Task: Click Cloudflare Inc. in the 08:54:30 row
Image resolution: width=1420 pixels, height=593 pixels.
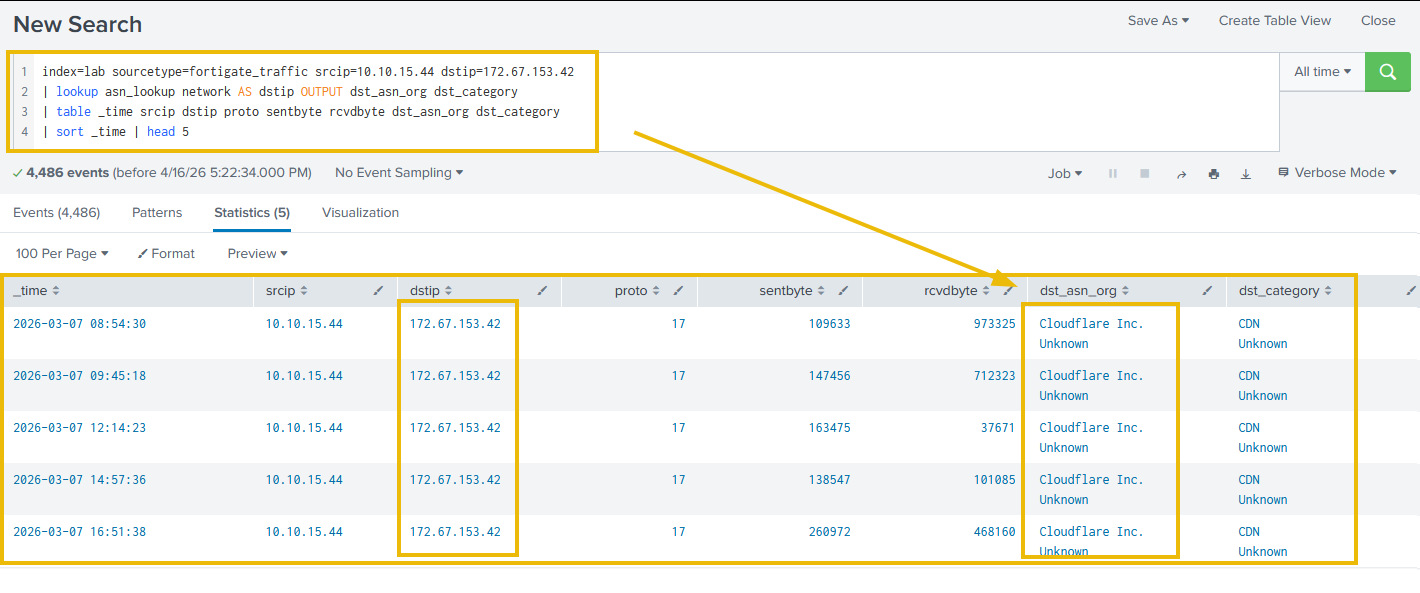Action: click(1091, 324)
